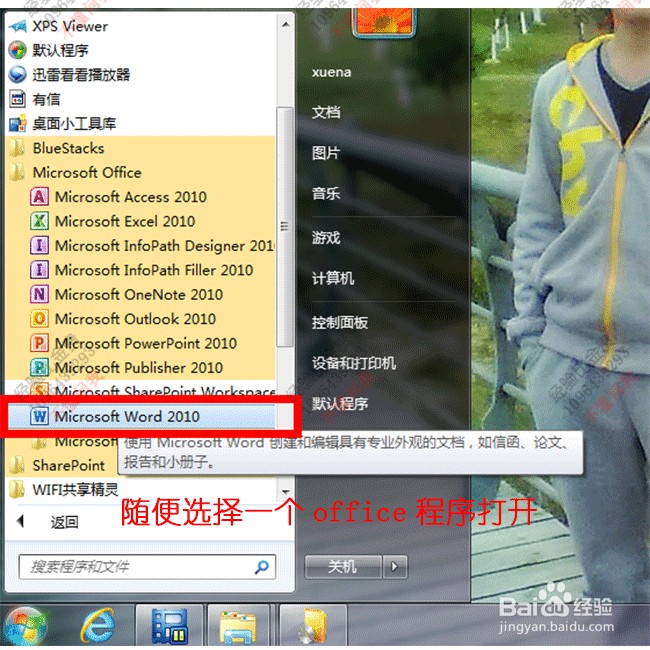Screen dimensions: 650x650
Task: Open Microsoft SharePoint Workspace entry
Action: click(x=141, y=389)
